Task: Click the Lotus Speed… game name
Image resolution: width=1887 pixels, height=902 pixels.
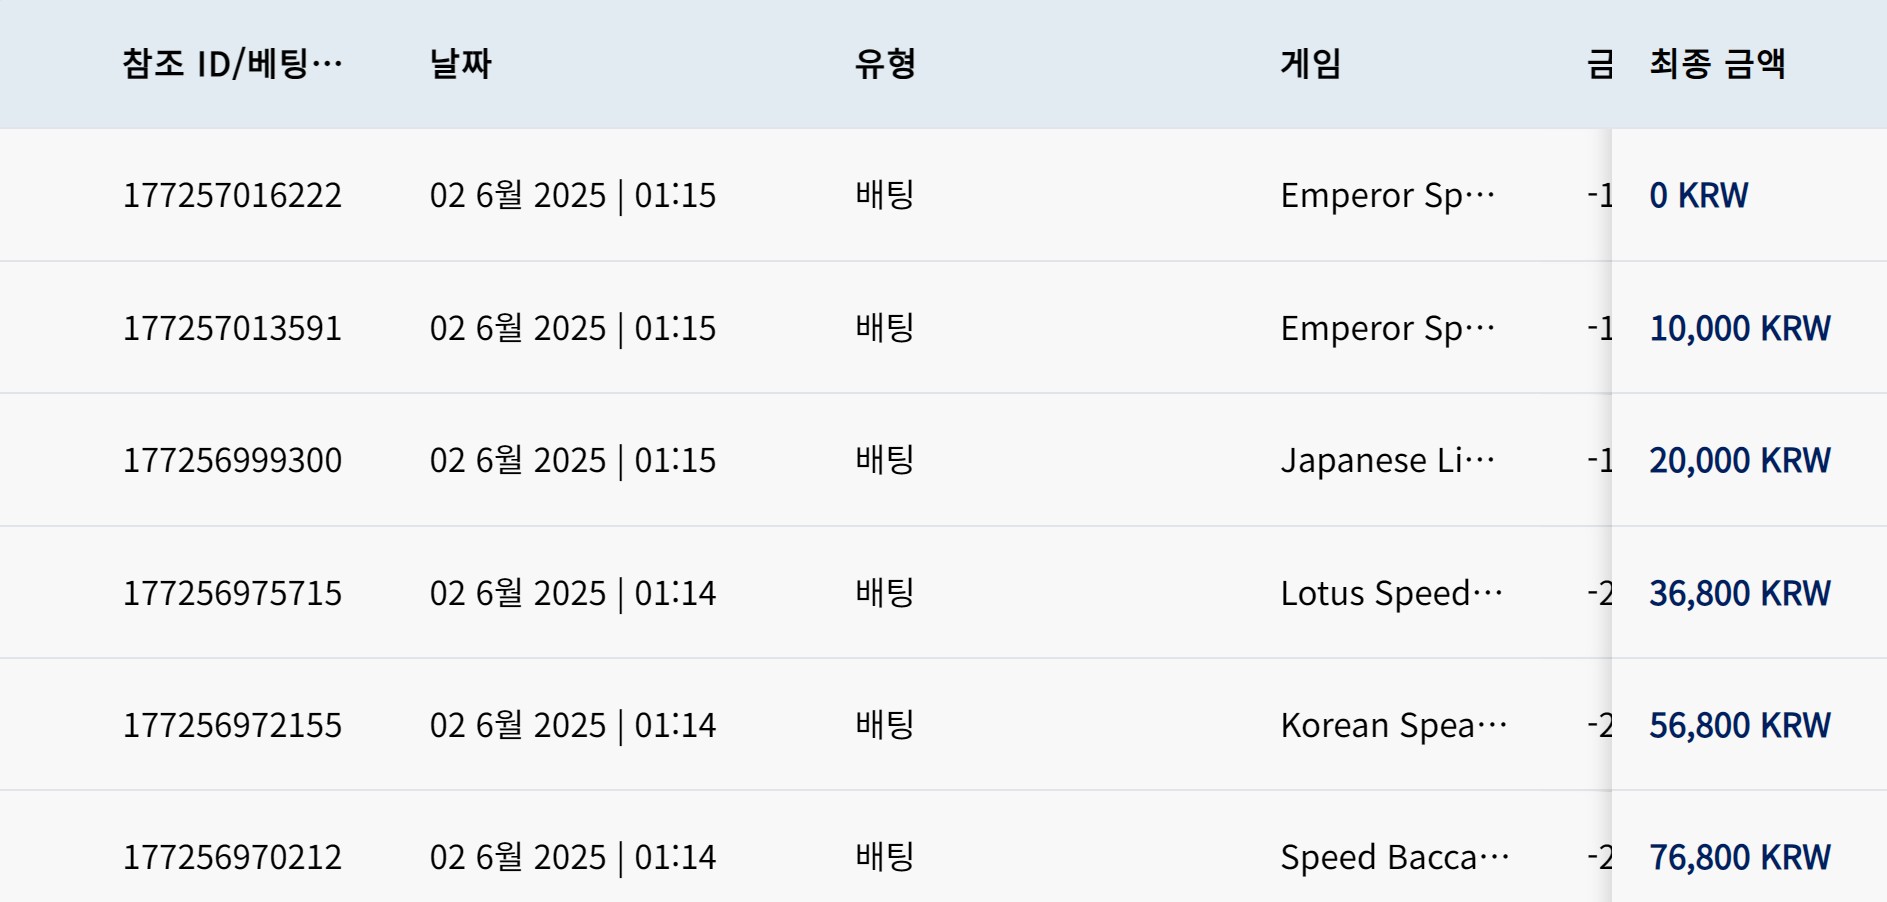Action: click(1392, 593)
